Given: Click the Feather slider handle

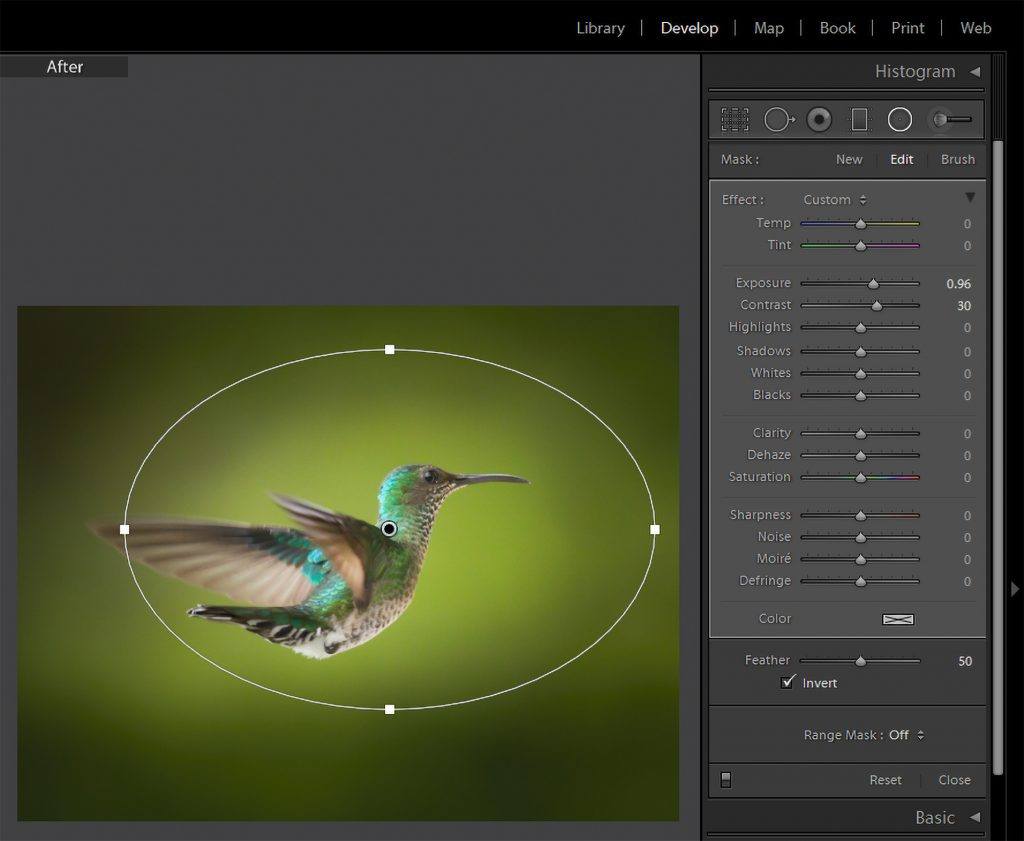Looking at the screenshot, I should [860, 661].
